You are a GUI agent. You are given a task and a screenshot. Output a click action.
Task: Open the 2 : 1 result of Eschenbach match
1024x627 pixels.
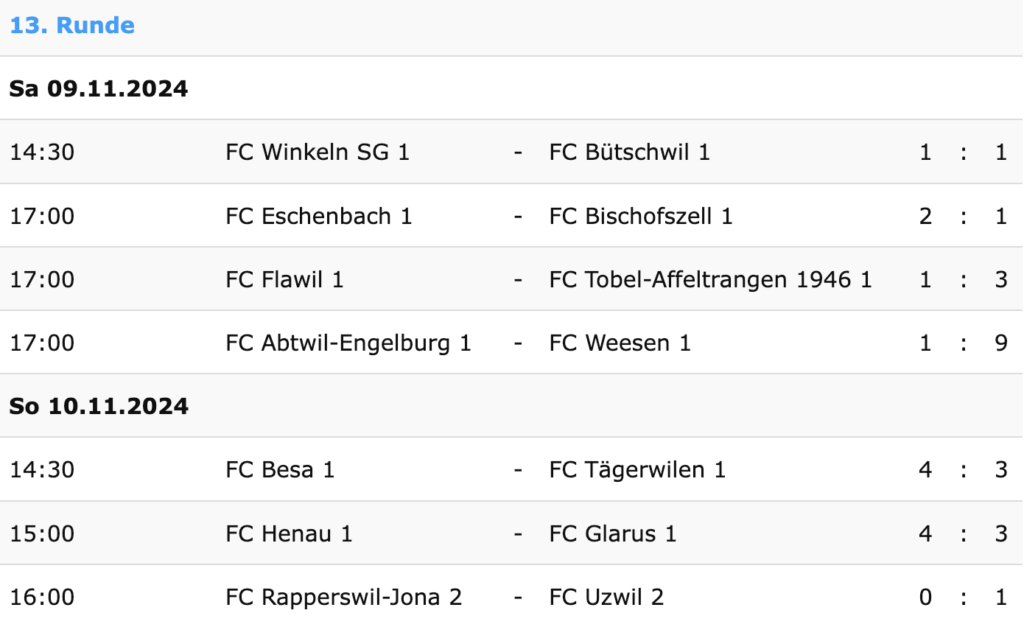tap(963, 216)
